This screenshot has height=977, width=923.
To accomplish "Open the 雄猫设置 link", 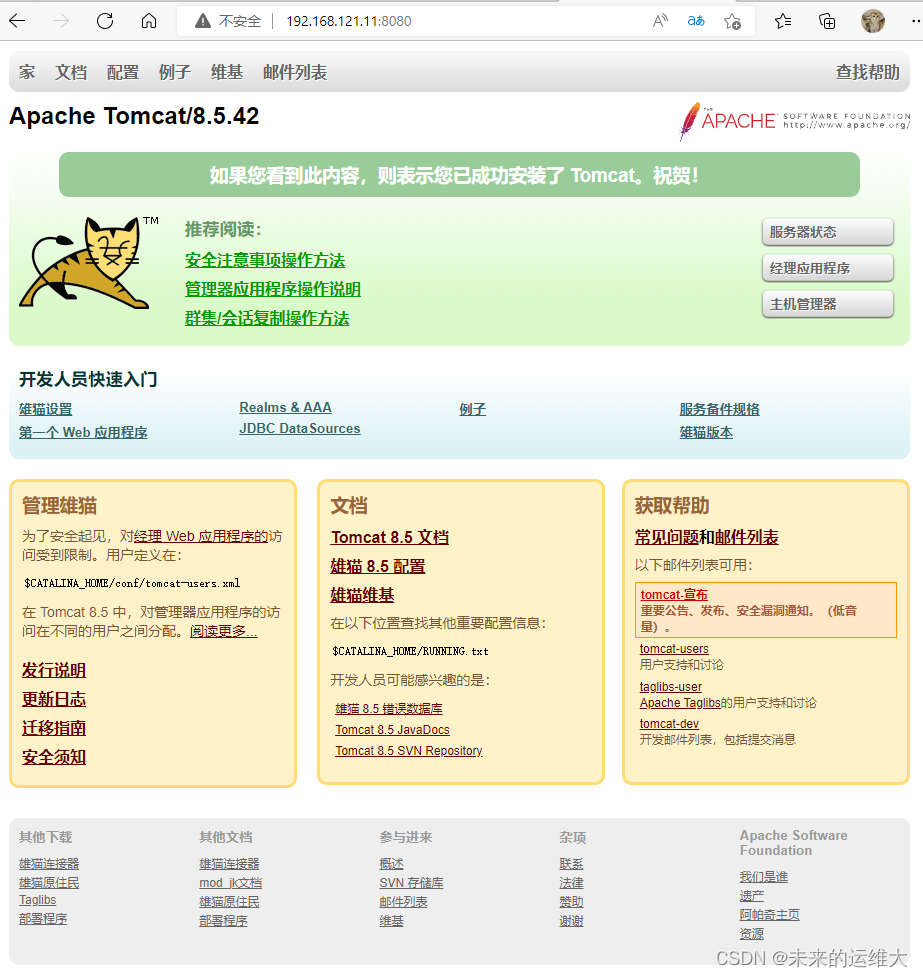I will click(45, 409).
